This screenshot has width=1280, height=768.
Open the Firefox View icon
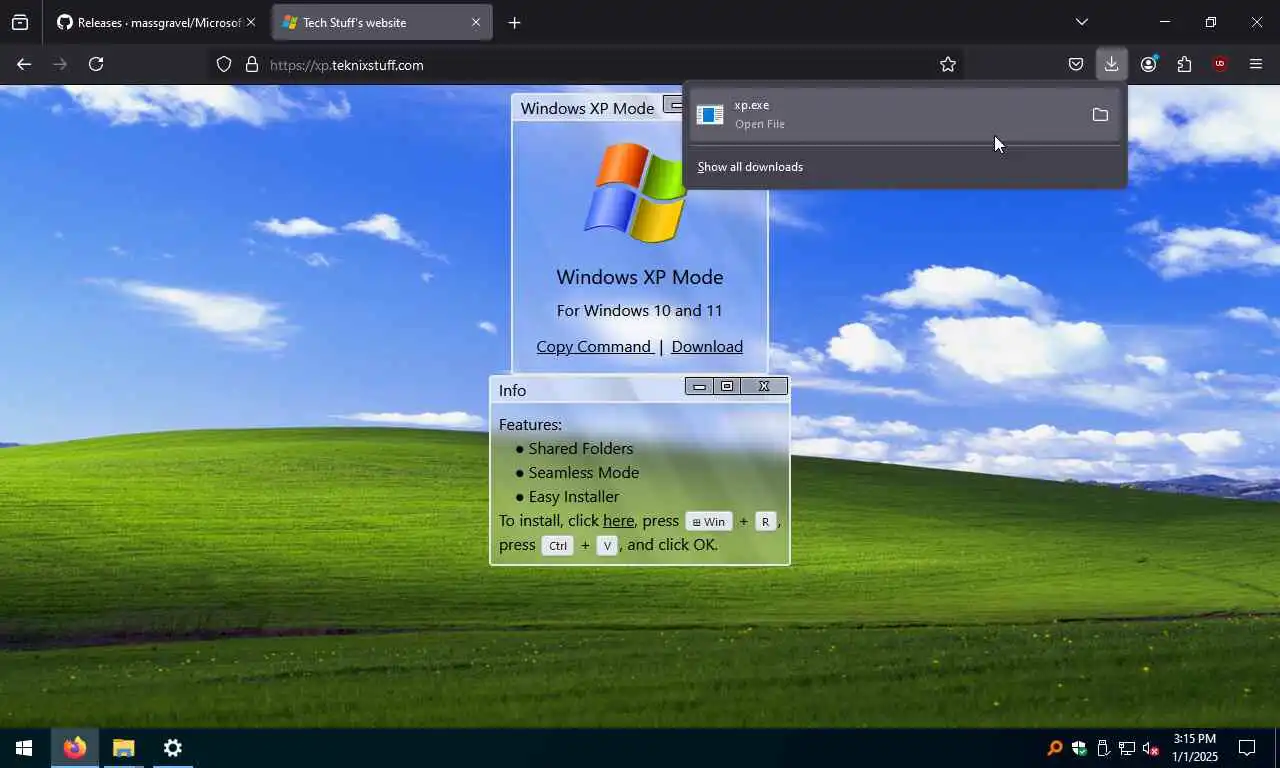pos(20,22)
